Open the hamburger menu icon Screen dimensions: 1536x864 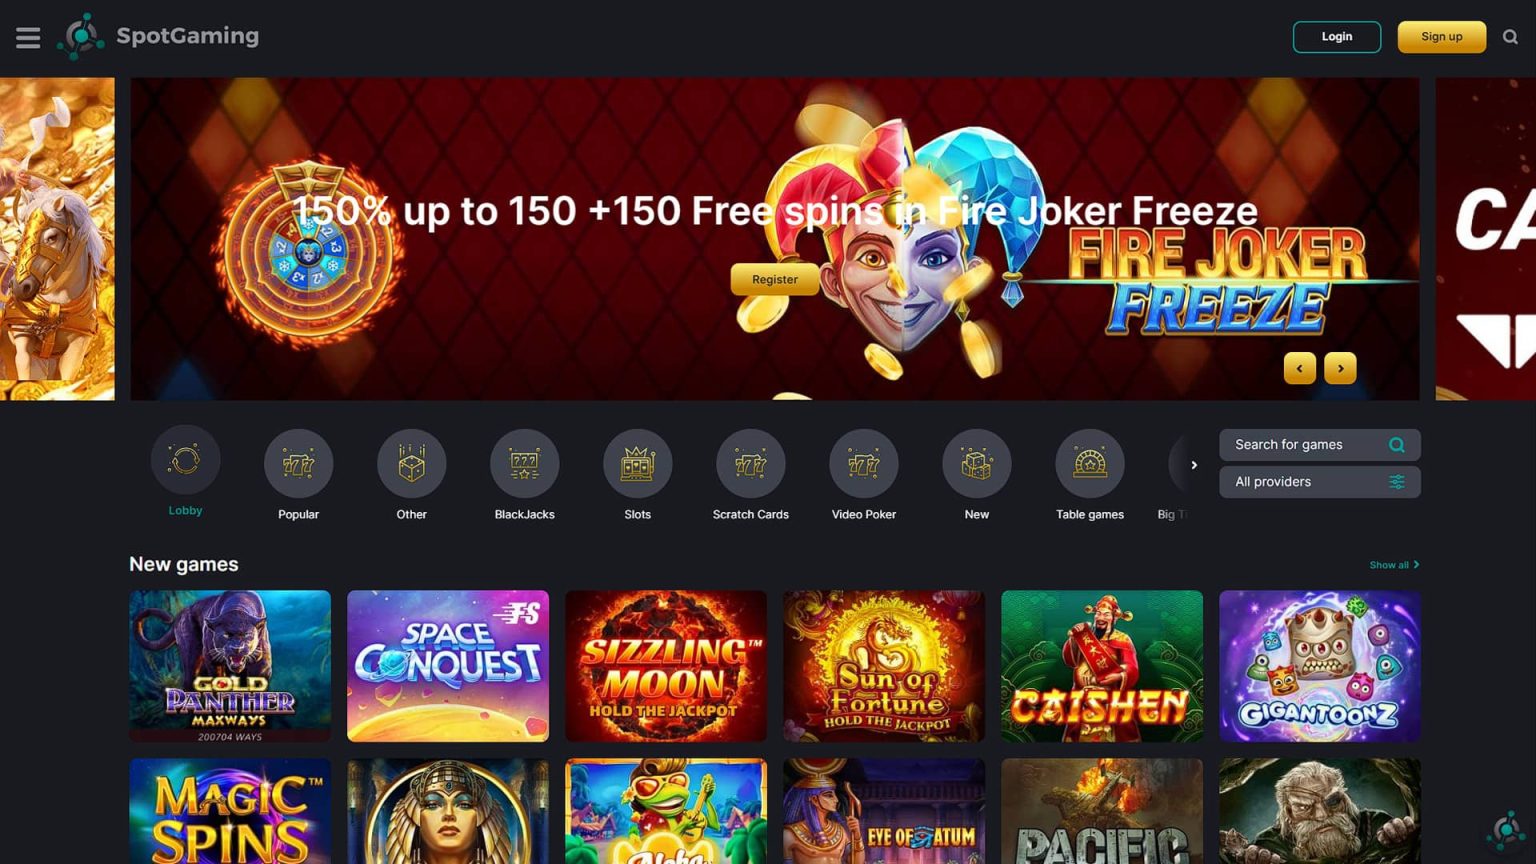pos(28,38)
